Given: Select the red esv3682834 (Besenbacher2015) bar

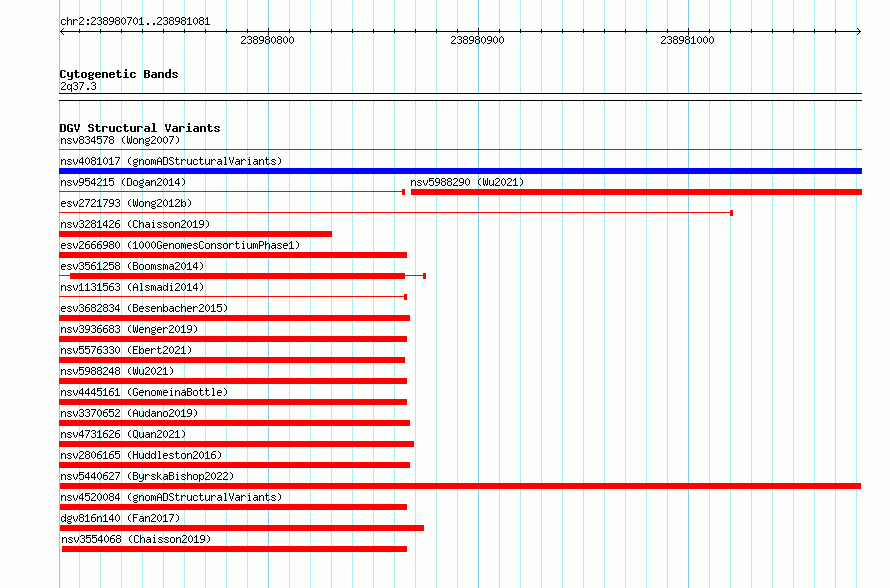Looking at the screenshot, I should coord(234,318).
